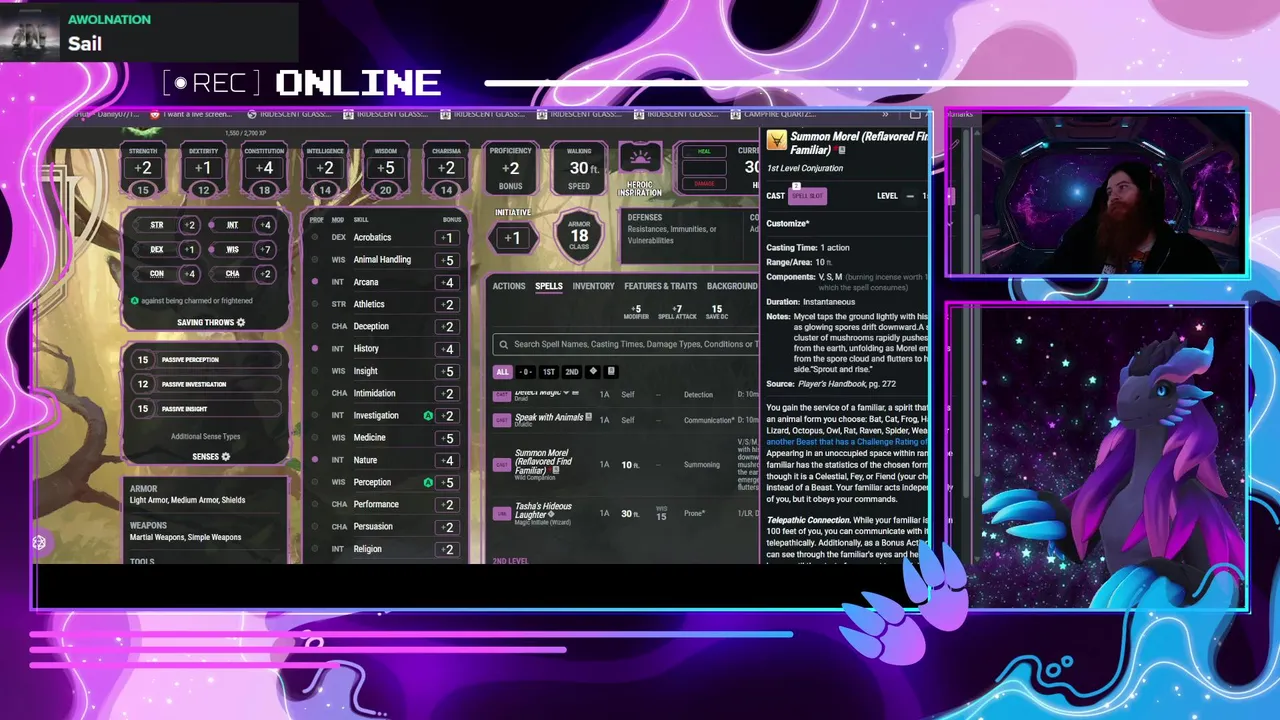Image resolution: width=1280 pixels, height=720 pixels.
Task: Open Speak with Animals spell name
Action: coord(549,417)
